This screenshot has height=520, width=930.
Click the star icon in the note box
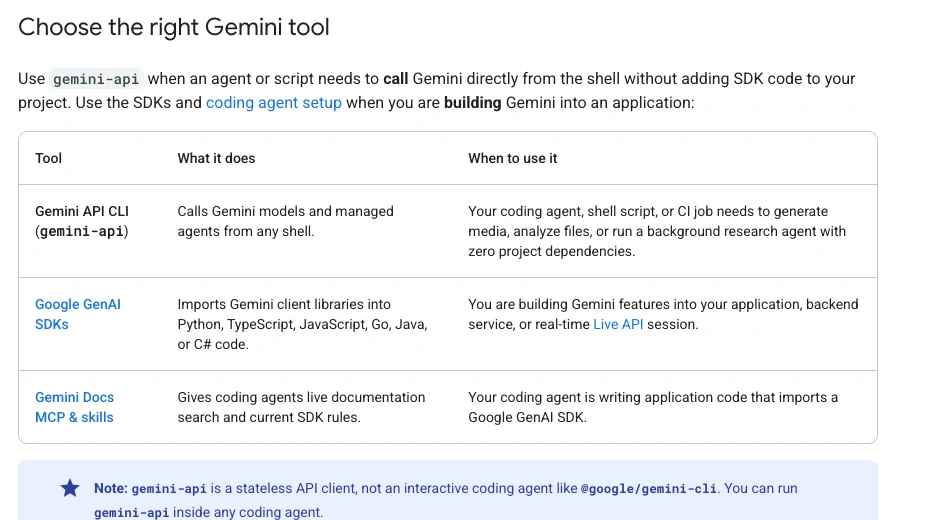[70, 488]
